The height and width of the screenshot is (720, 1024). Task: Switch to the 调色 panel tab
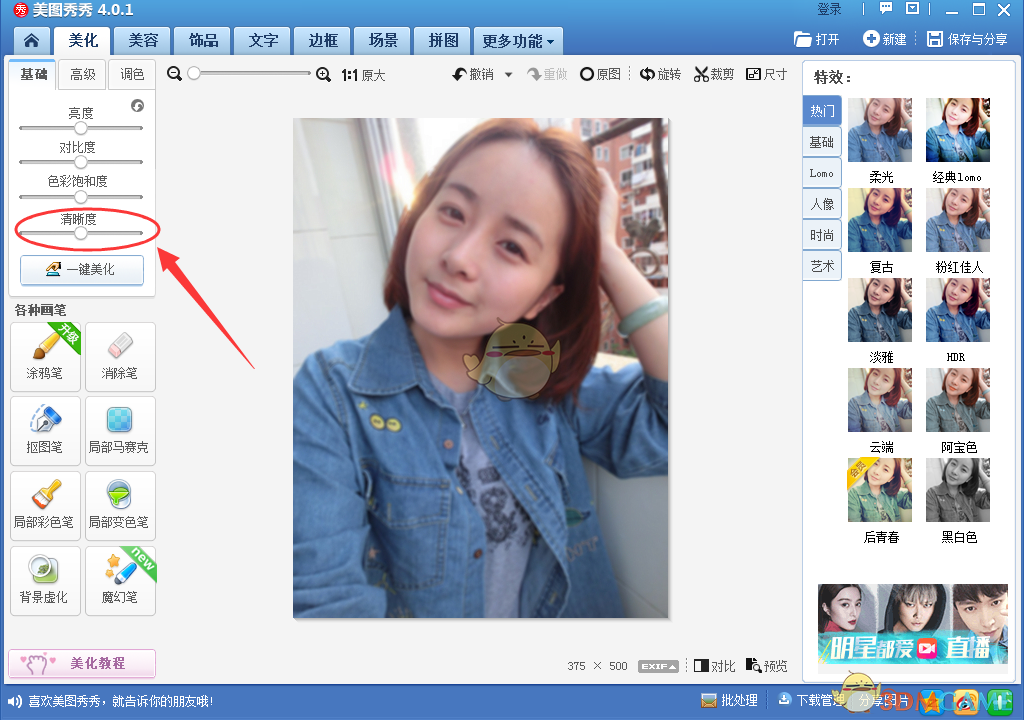point(131,74)
